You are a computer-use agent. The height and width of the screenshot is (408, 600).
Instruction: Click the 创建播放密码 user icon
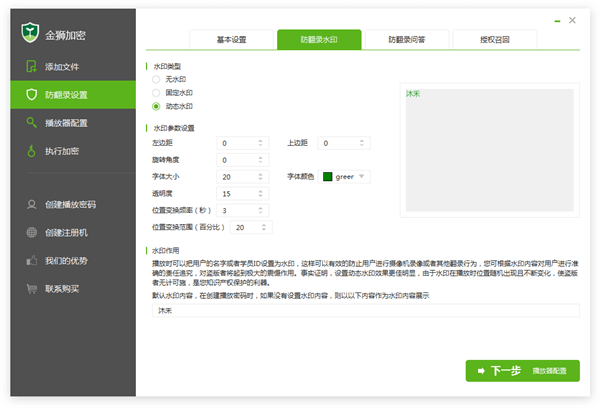31,204
